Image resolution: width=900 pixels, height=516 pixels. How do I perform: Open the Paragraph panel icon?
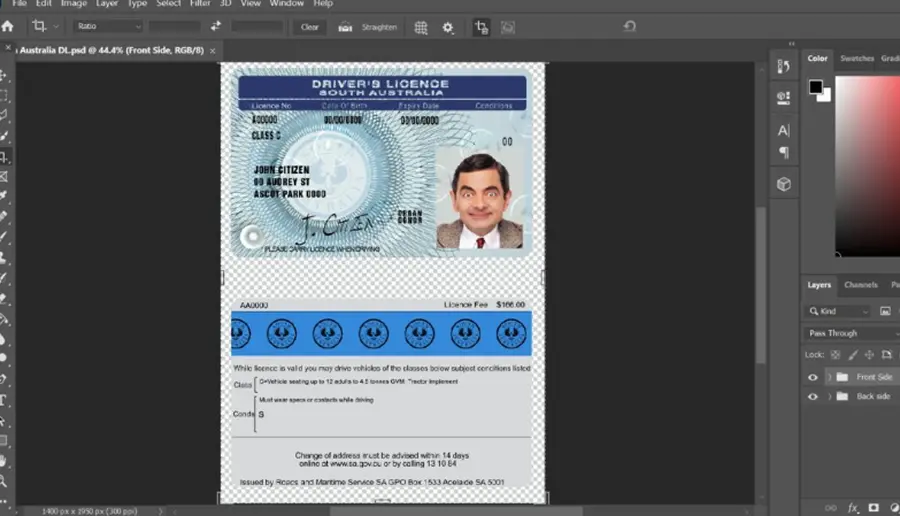click(783, 153)
